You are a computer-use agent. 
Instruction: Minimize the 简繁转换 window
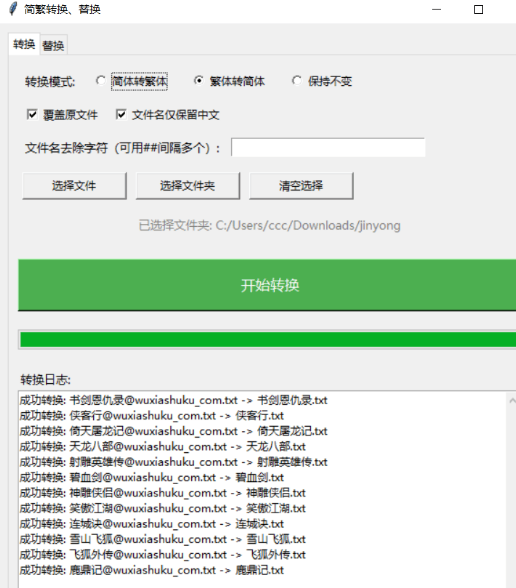point(436,9)
